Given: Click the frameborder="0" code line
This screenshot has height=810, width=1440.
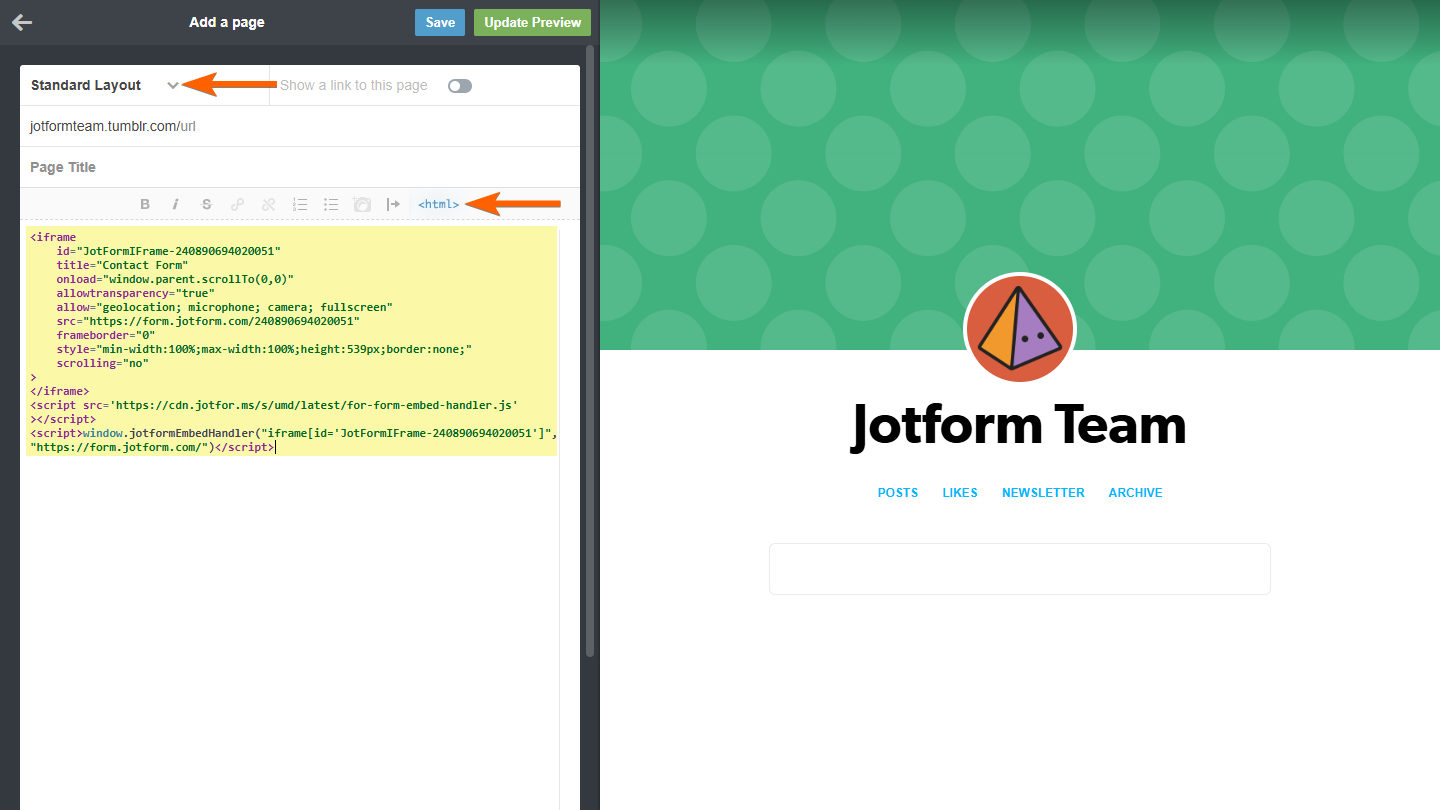Looking at the screenshot, I should (x=105, y=335).
